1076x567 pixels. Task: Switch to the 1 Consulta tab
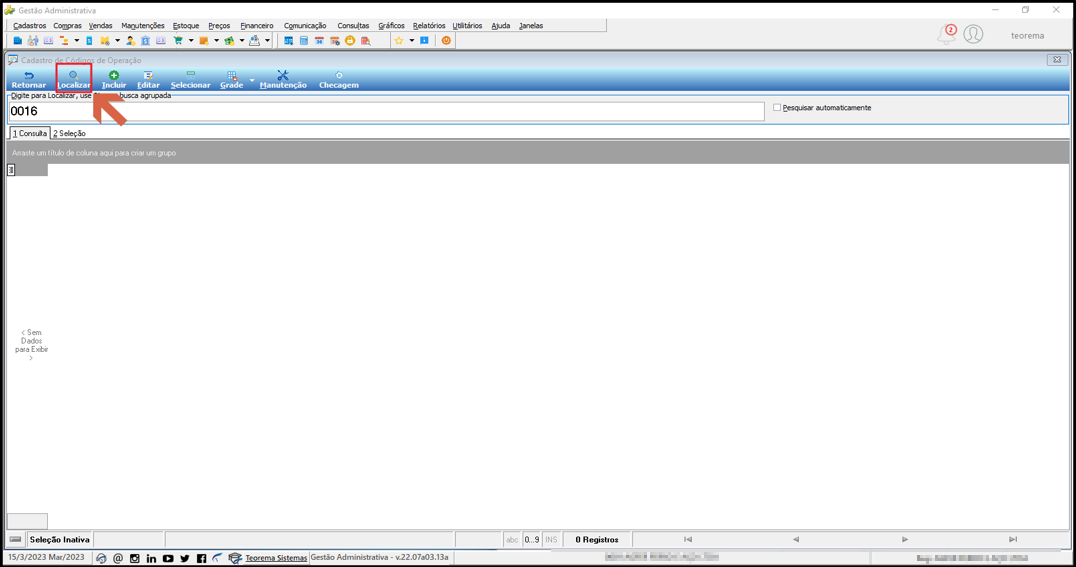pos(30,133)
